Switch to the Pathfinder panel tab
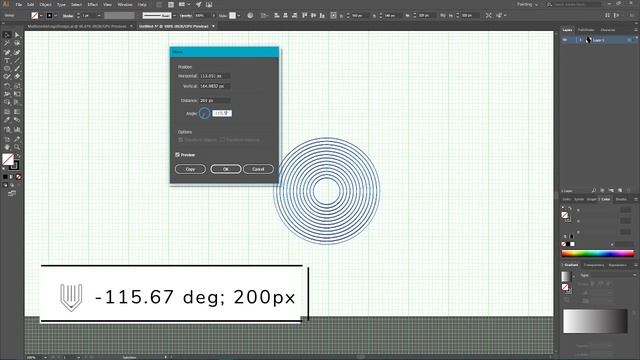 click(x=586, y=30)
